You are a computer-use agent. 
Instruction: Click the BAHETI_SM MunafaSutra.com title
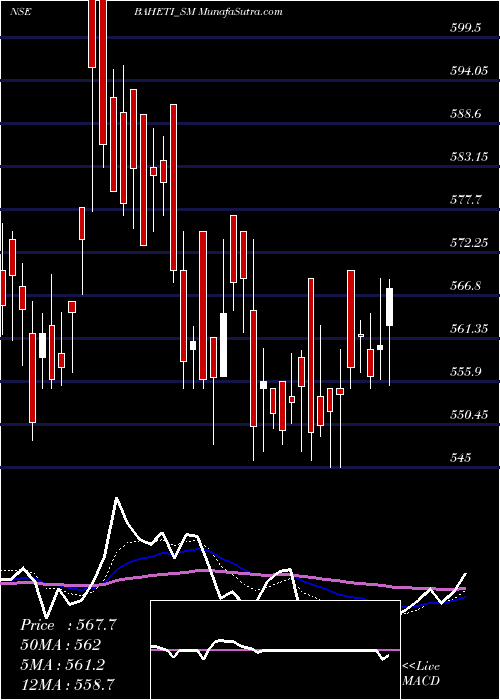[208, 12]
